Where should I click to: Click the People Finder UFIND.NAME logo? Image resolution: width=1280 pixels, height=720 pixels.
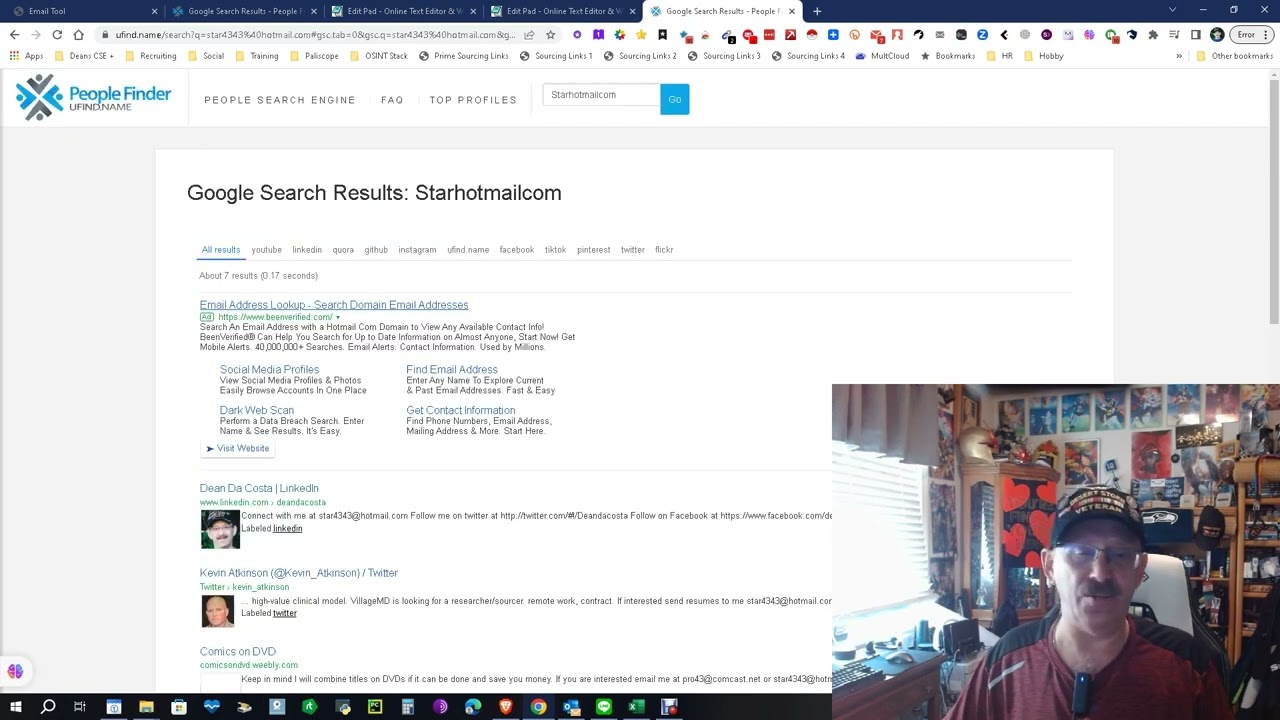94,98
